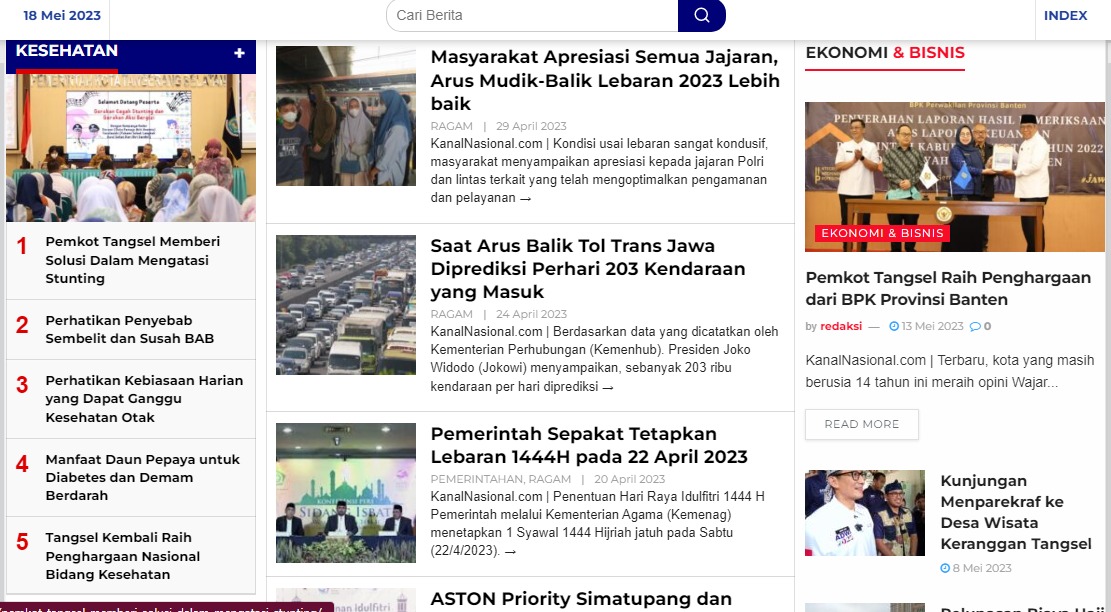Click the traffic jam Tol Trans Jawa thumbnail
The image size is (1111, 612).
tap(346, 305)
